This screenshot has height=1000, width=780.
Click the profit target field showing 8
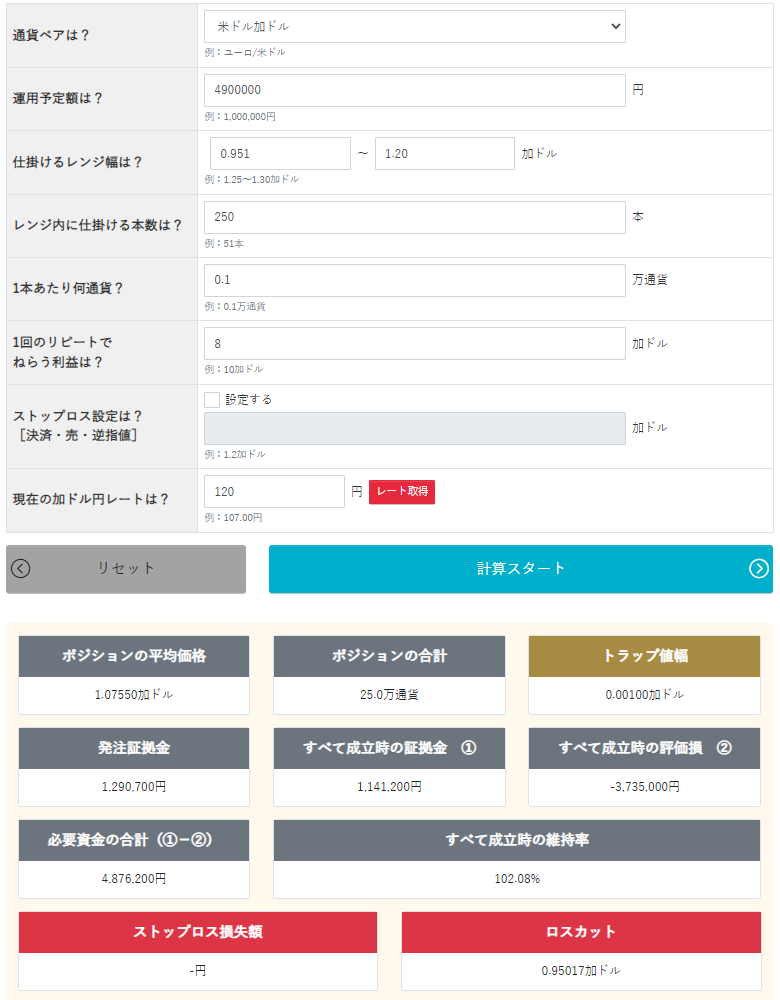click(415, 343)
